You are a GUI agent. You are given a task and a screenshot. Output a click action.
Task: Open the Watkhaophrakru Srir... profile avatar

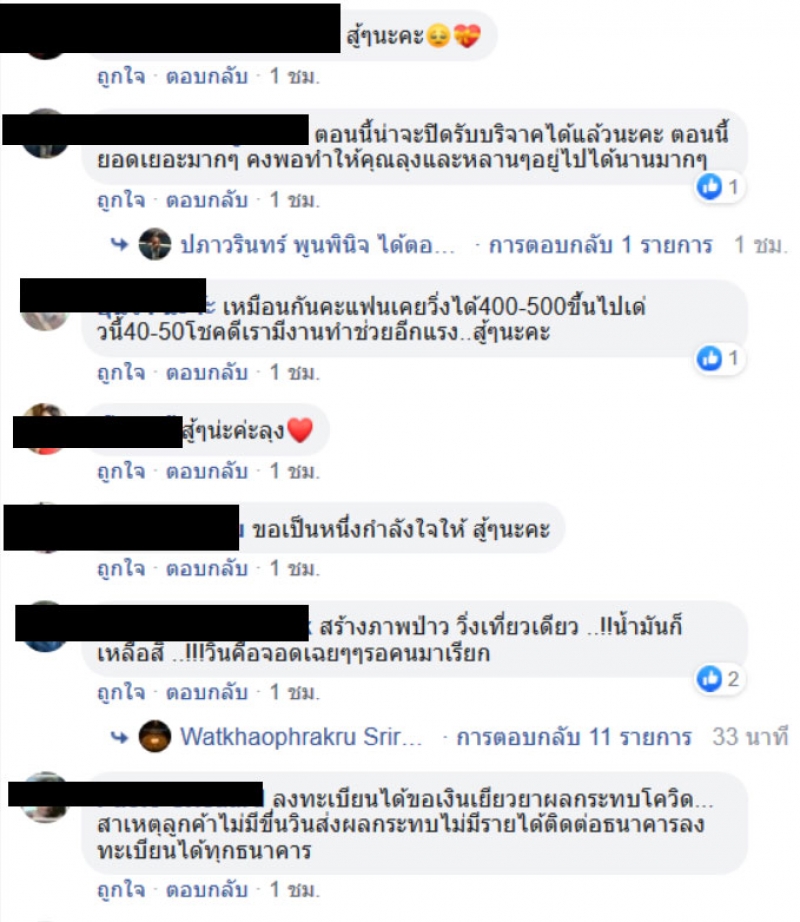pyautogui.click(x=155, y=736)
